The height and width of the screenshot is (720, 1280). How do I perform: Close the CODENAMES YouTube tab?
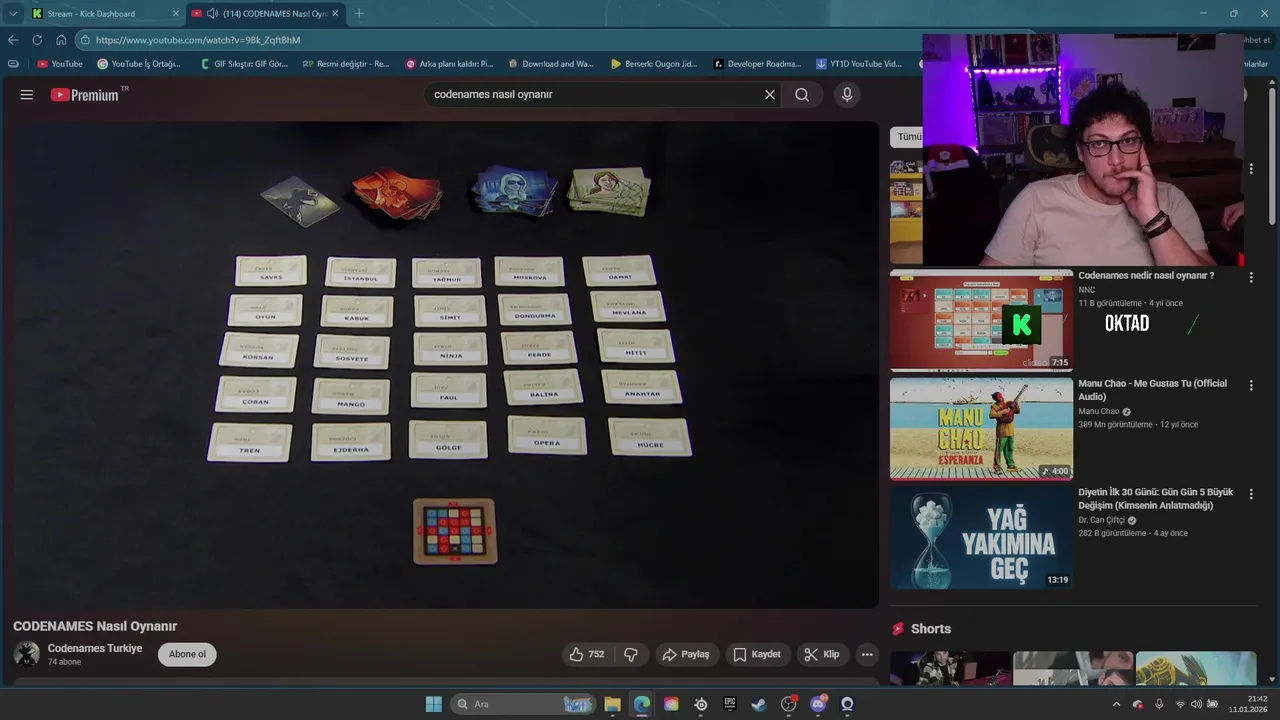click(x=335, y=13)
